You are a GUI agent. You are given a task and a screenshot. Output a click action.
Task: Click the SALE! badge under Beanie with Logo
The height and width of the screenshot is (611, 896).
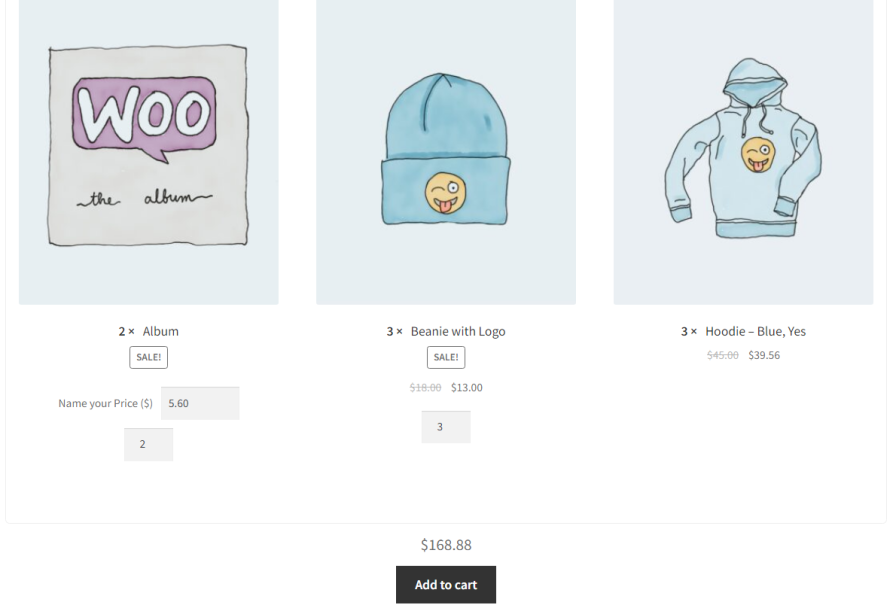pyautogui.click(x=446, y=357)
